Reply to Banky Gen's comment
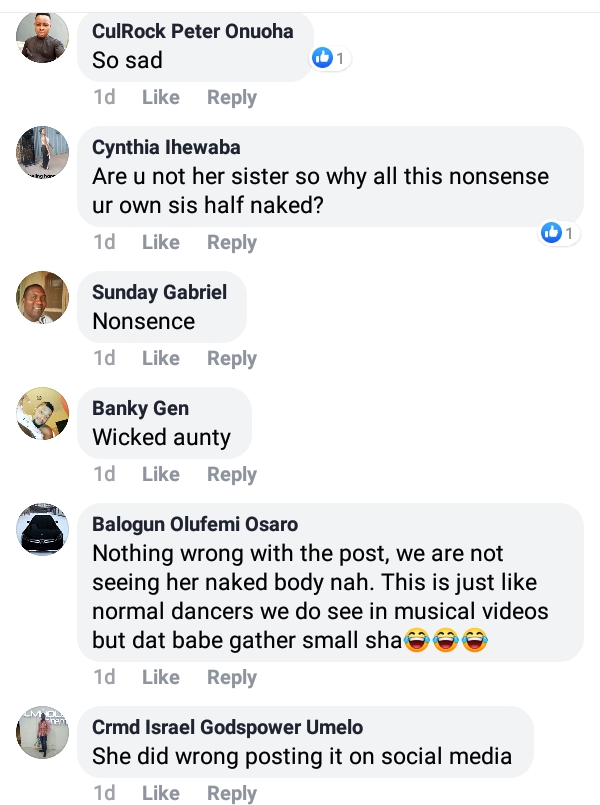This screenshot has height=805, width=600. pyautogui.click(x=232, y=474)
